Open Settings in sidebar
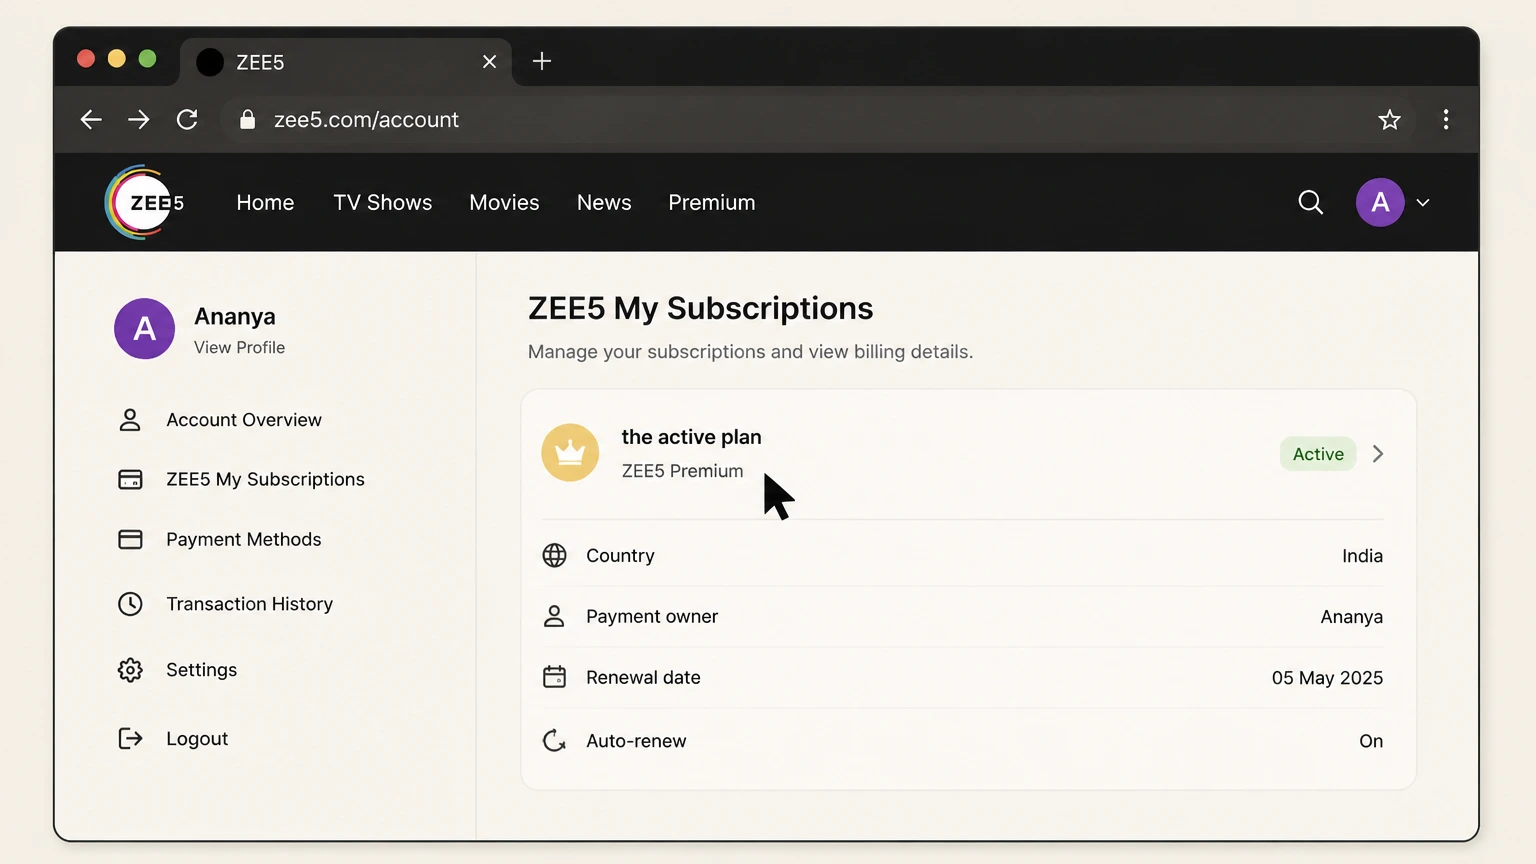This screenshot has height=864, width=1536. tap(201, 670)
